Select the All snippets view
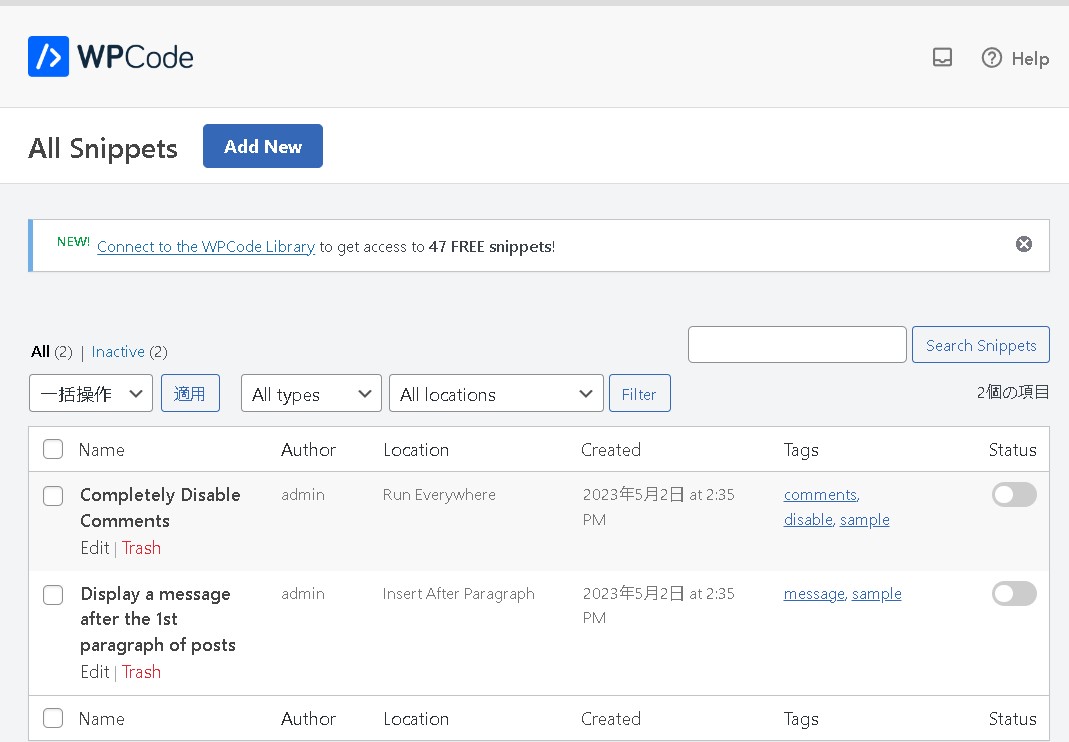1069x742 pixels. 41,351
